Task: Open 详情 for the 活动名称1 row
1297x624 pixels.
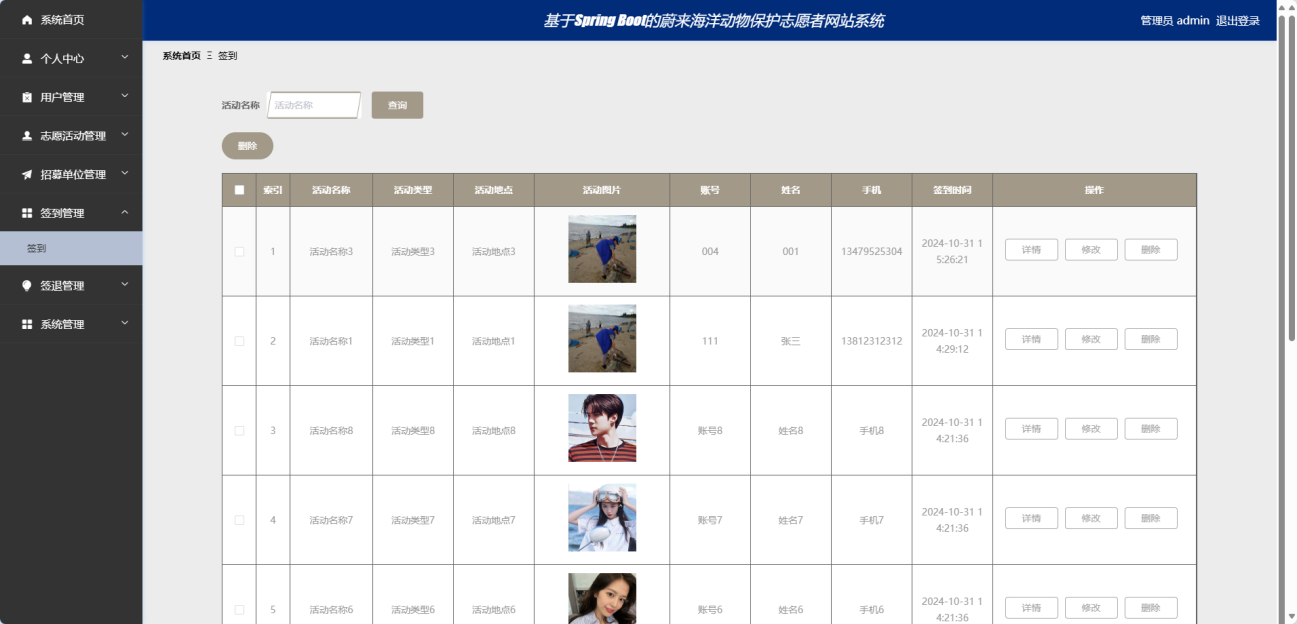Action: pos(1031,339)
